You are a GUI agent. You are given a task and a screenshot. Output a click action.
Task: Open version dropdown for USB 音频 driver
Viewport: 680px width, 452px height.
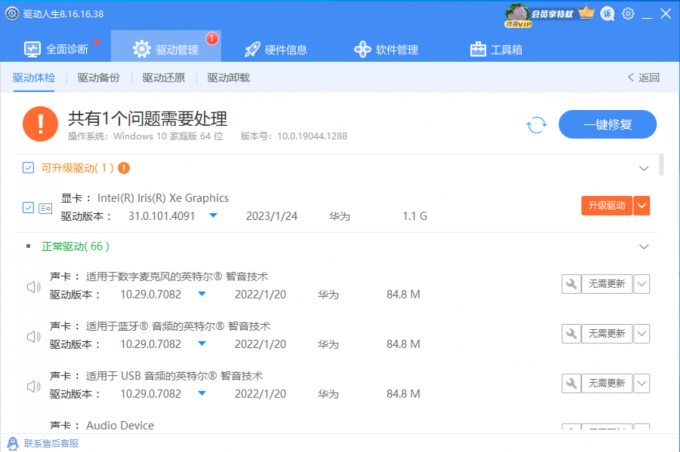[202, 393]
